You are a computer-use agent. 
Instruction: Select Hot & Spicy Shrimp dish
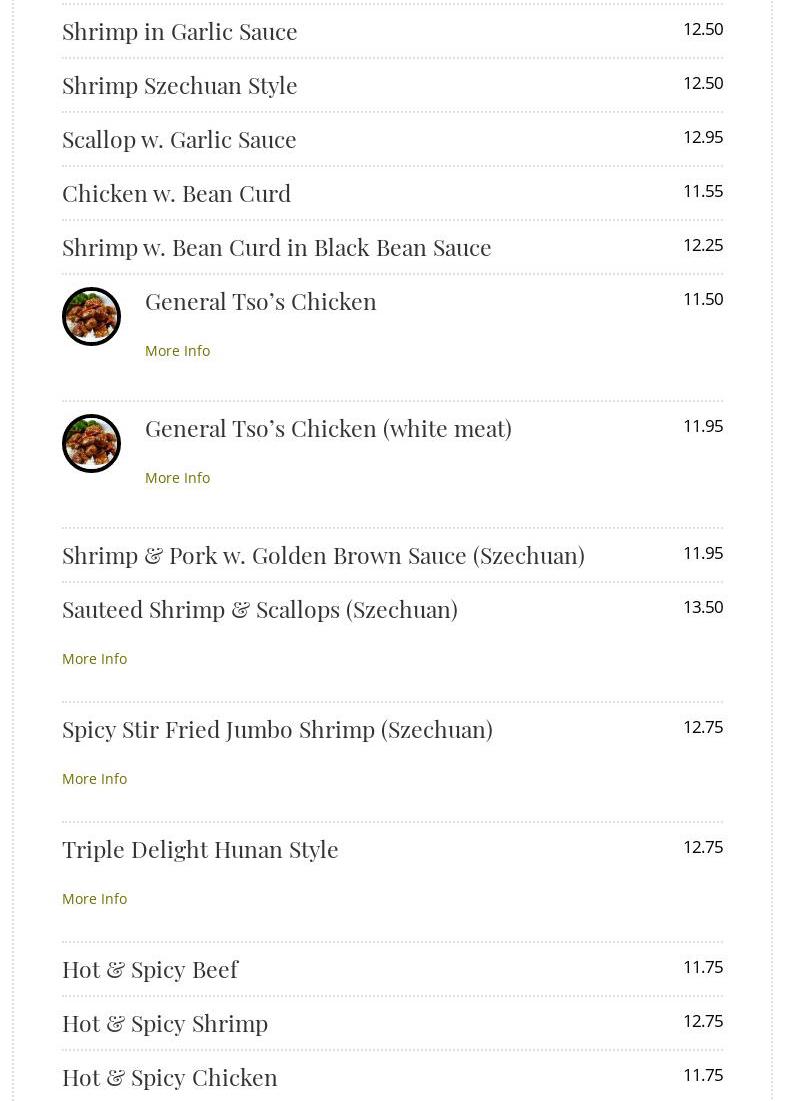165,1023
